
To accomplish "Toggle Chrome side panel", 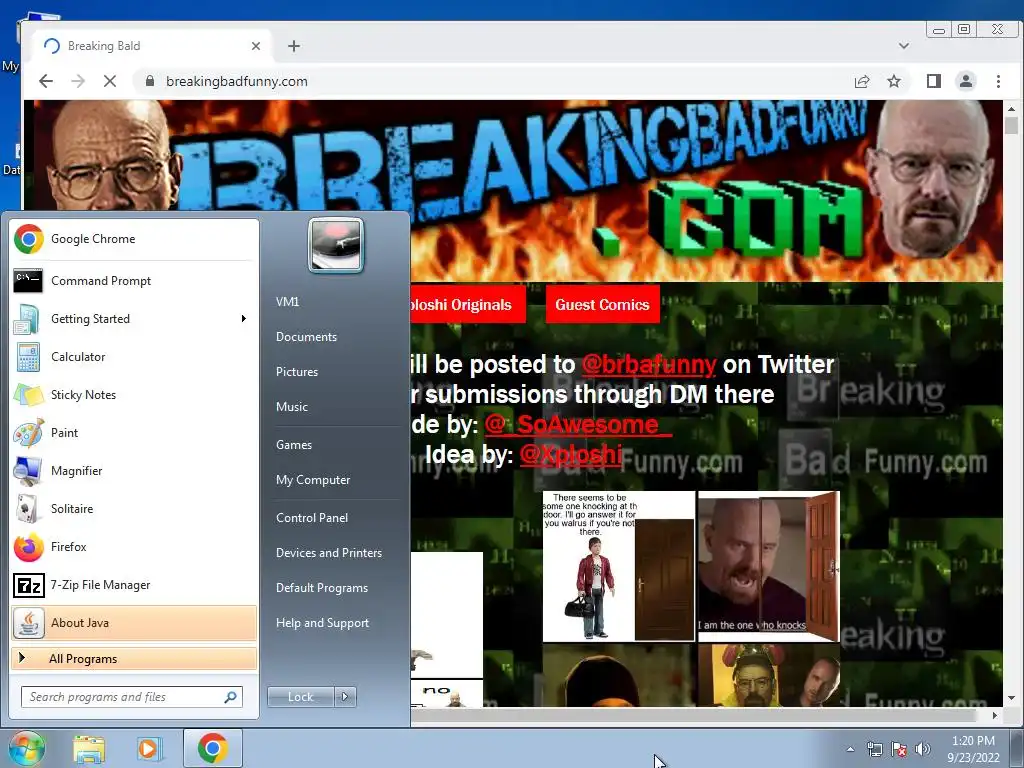I will [x=934, y=81].
